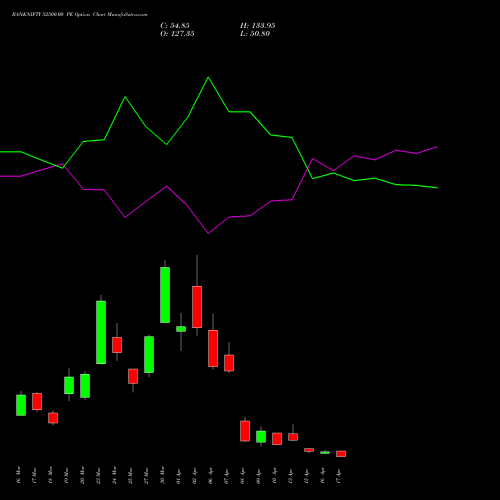
Task: Click the last red candle above 17 Apr
Action: pyautogui.click(x=341, y=454)
